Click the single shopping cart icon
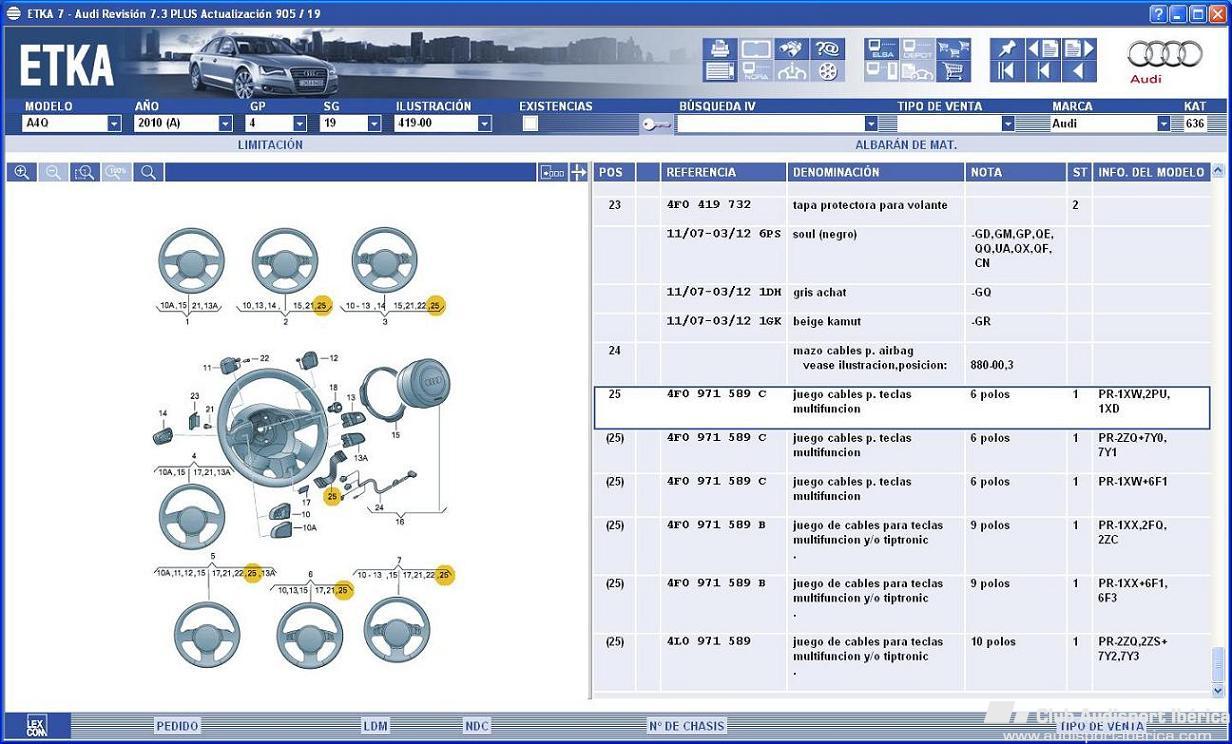The image size is (1232, 744). coord(953,71)
